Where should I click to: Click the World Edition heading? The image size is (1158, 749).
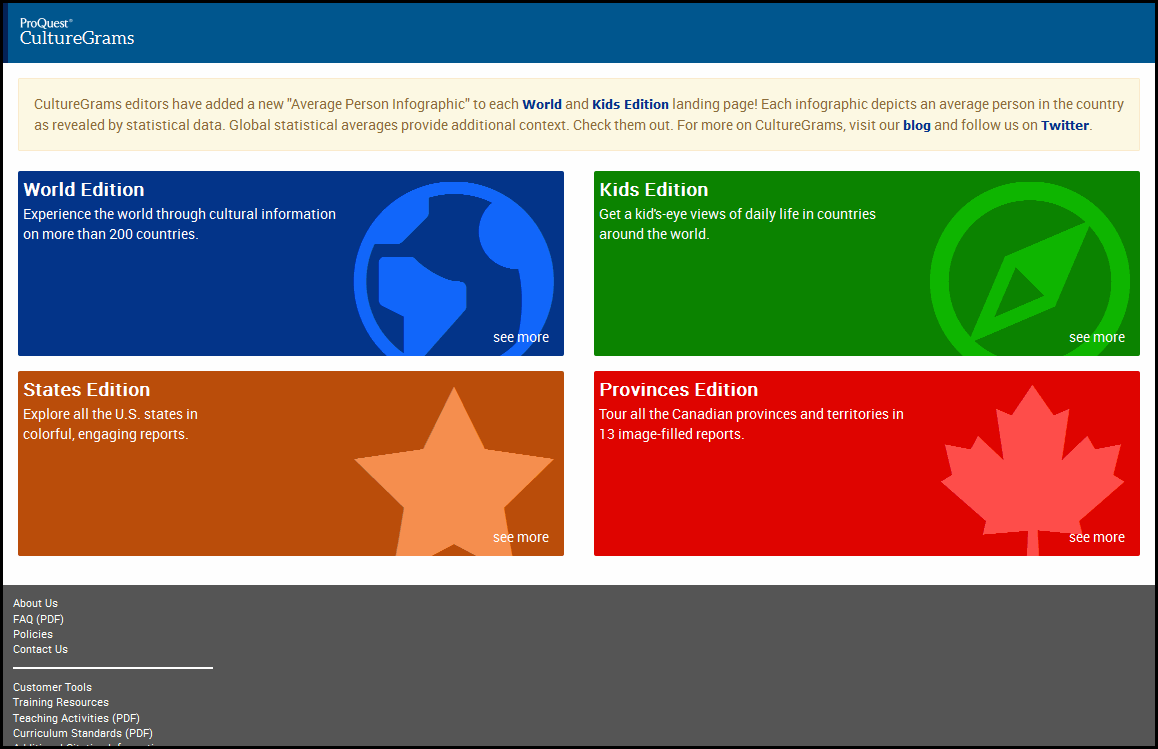point(83,189)
